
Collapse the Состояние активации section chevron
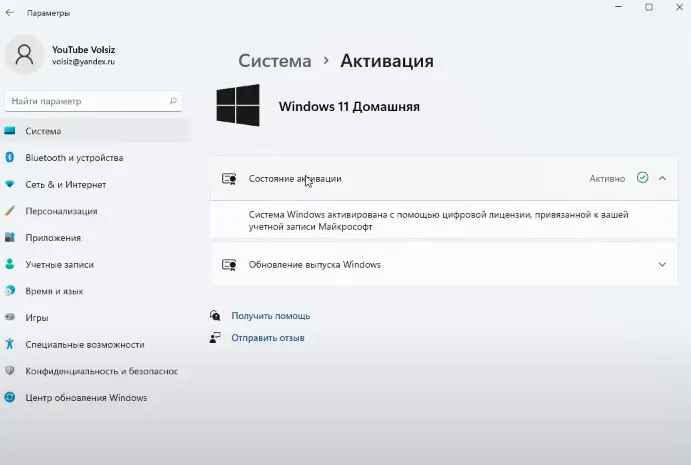point(662,178)
